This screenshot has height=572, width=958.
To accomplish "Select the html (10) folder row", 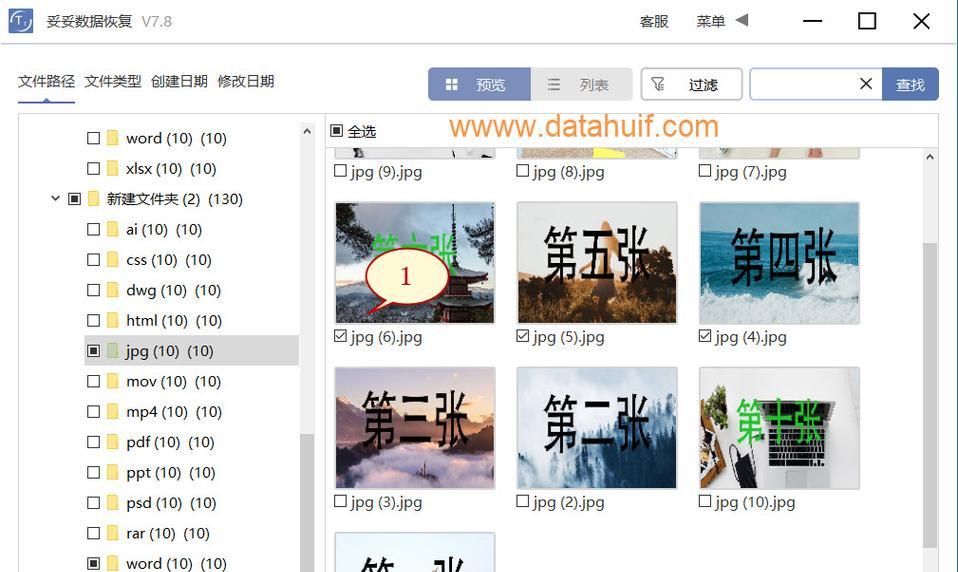I will point(191,320).
